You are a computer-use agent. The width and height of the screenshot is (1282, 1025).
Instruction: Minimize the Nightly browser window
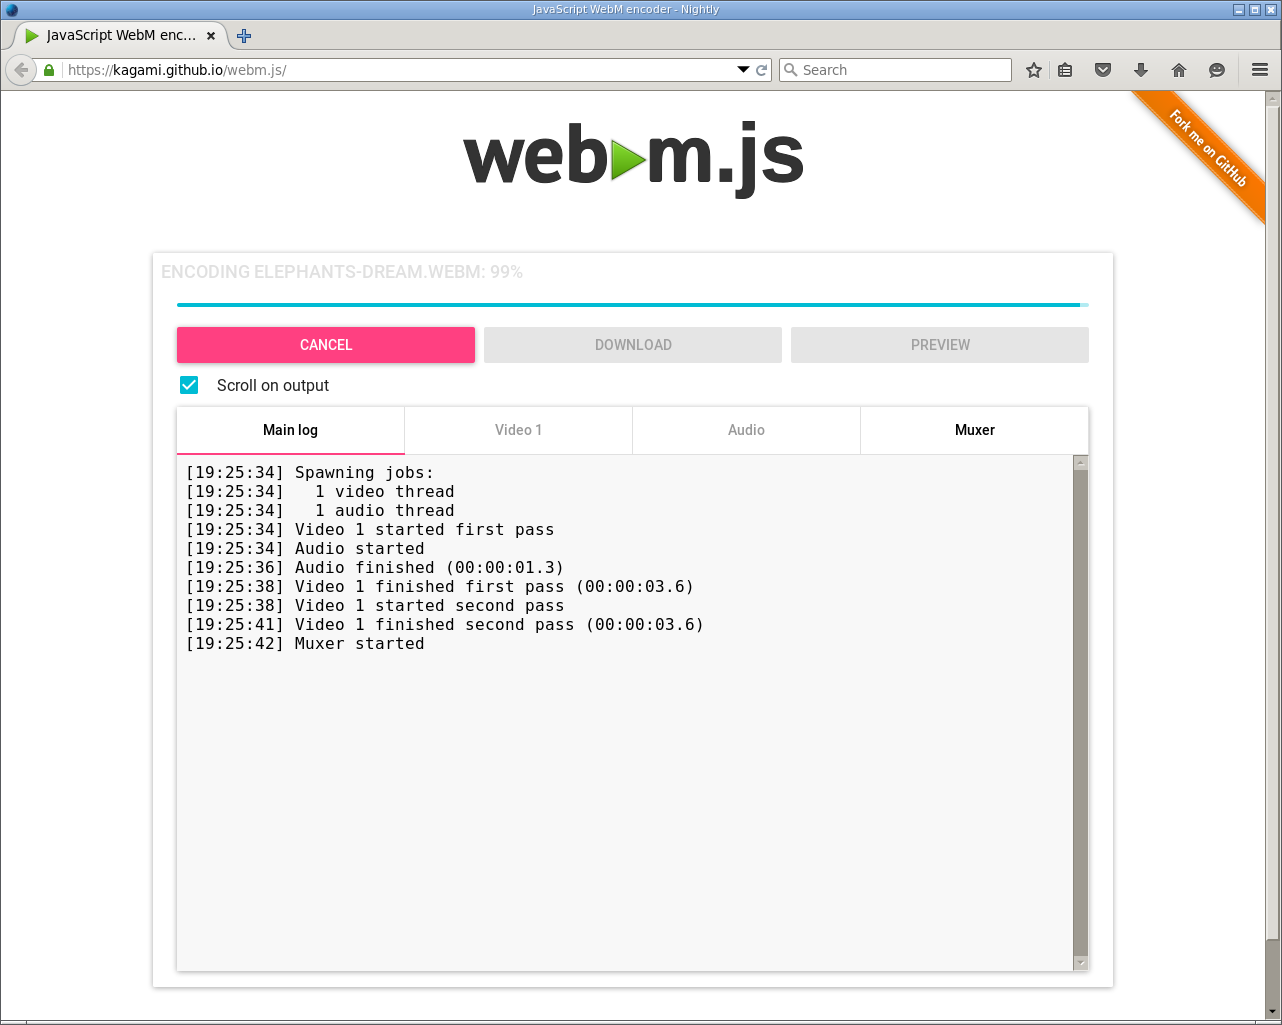pyautogui.click(x=1239, y=9)
